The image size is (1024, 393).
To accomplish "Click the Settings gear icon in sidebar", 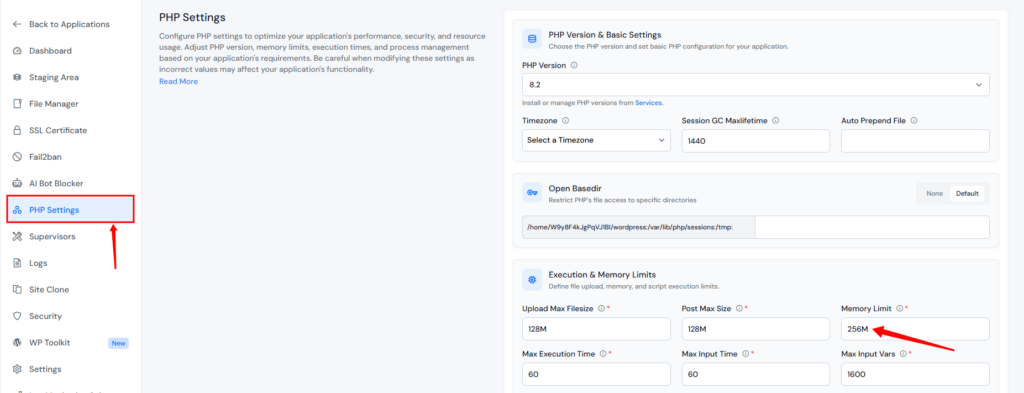I will point(18,369).
